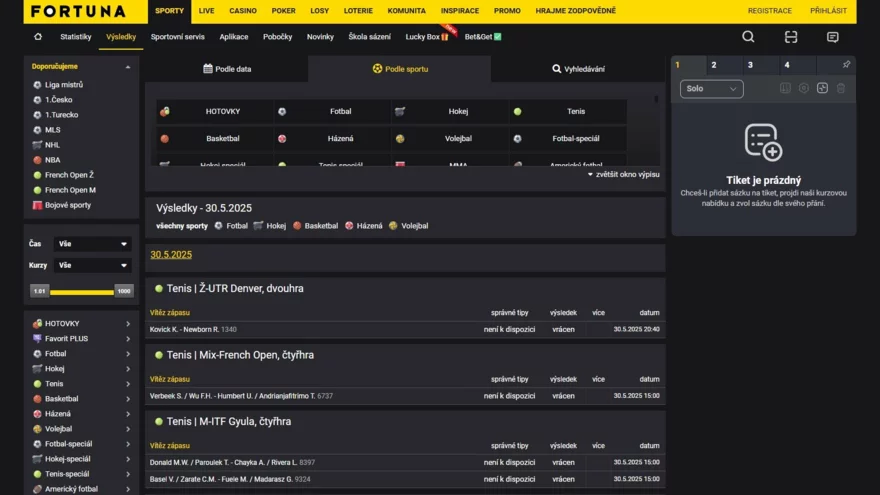Screen dimensions: 880x495
Task: Choose Fotbal in the sport grid
Action: 333,112
